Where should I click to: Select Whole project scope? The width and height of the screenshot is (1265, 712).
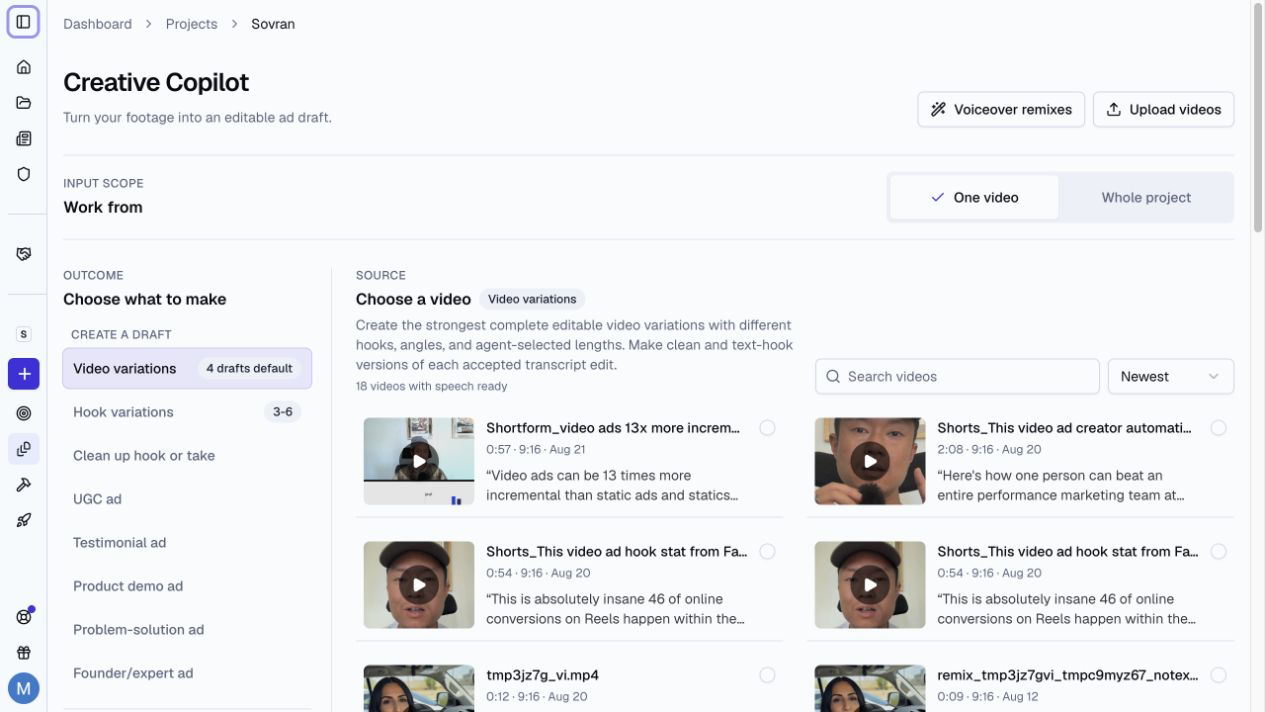pos(1146,198)
